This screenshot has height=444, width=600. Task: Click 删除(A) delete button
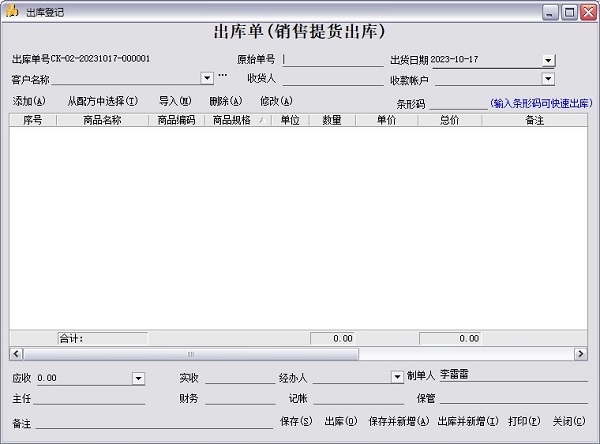(225, 101)
